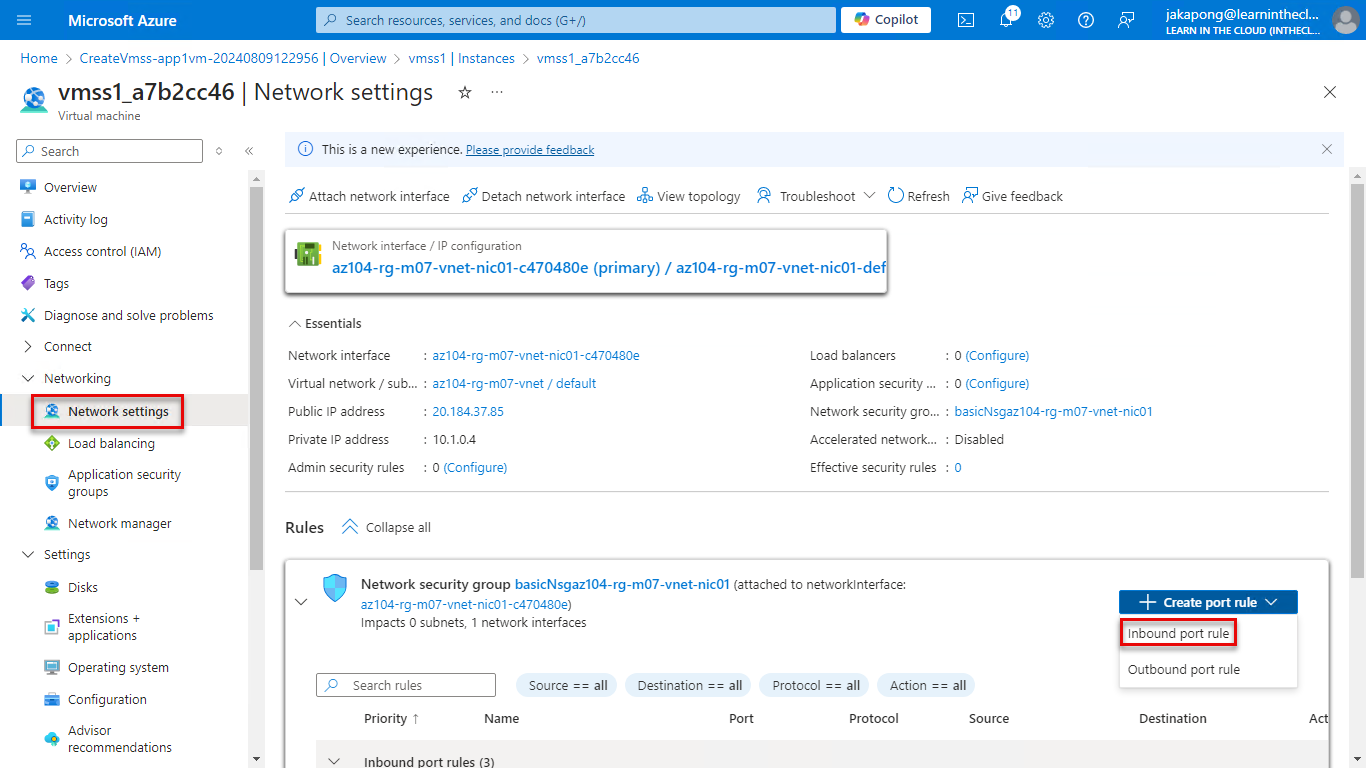
Task: Sort rules by Priority column
Action: pos(392,718)
